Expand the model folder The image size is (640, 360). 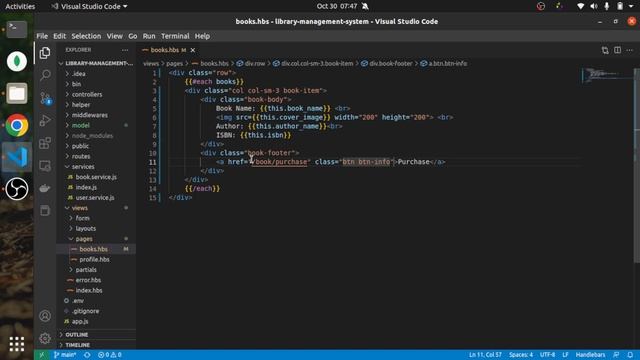pyautogui.click(x=96, y=125)
